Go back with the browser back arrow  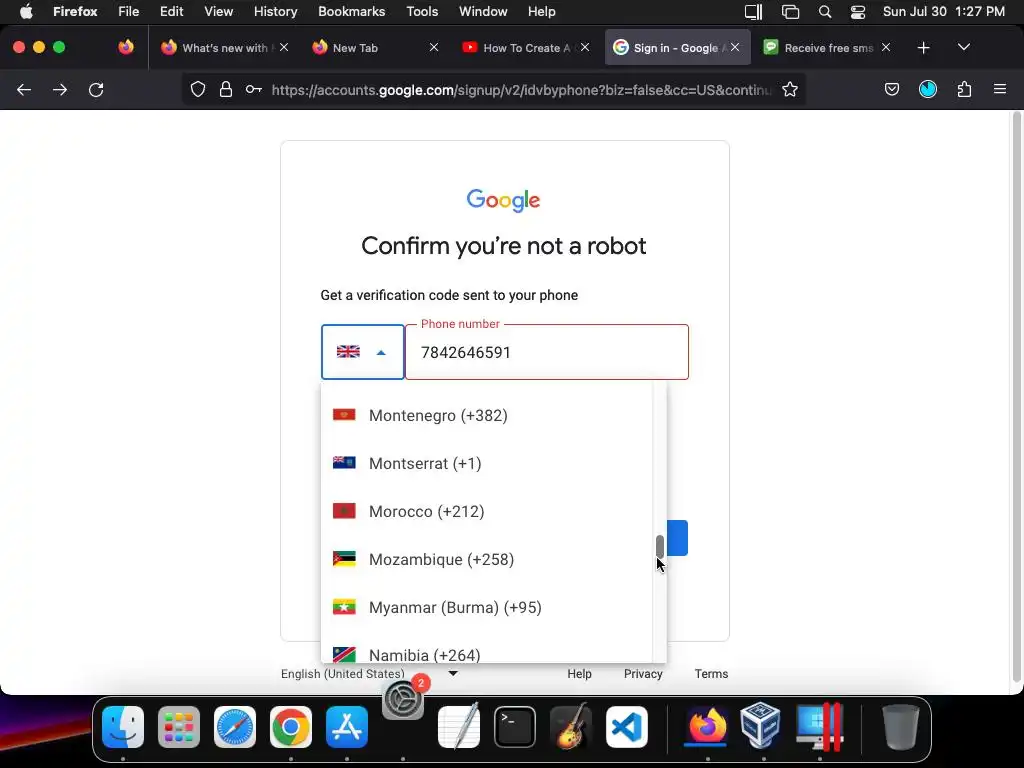pos(24,89)
